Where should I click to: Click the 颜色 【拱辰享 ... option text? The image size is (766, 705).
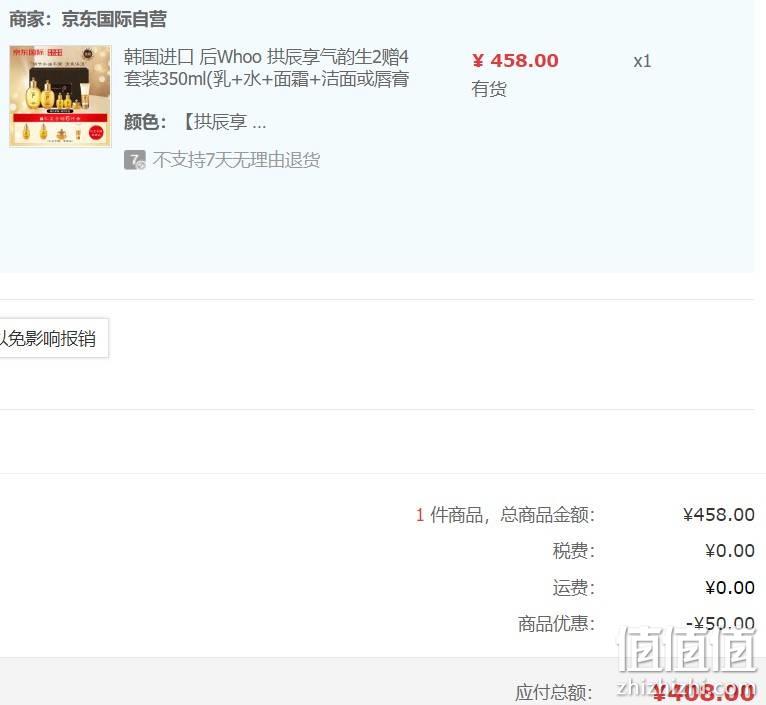tap(195, 122)
